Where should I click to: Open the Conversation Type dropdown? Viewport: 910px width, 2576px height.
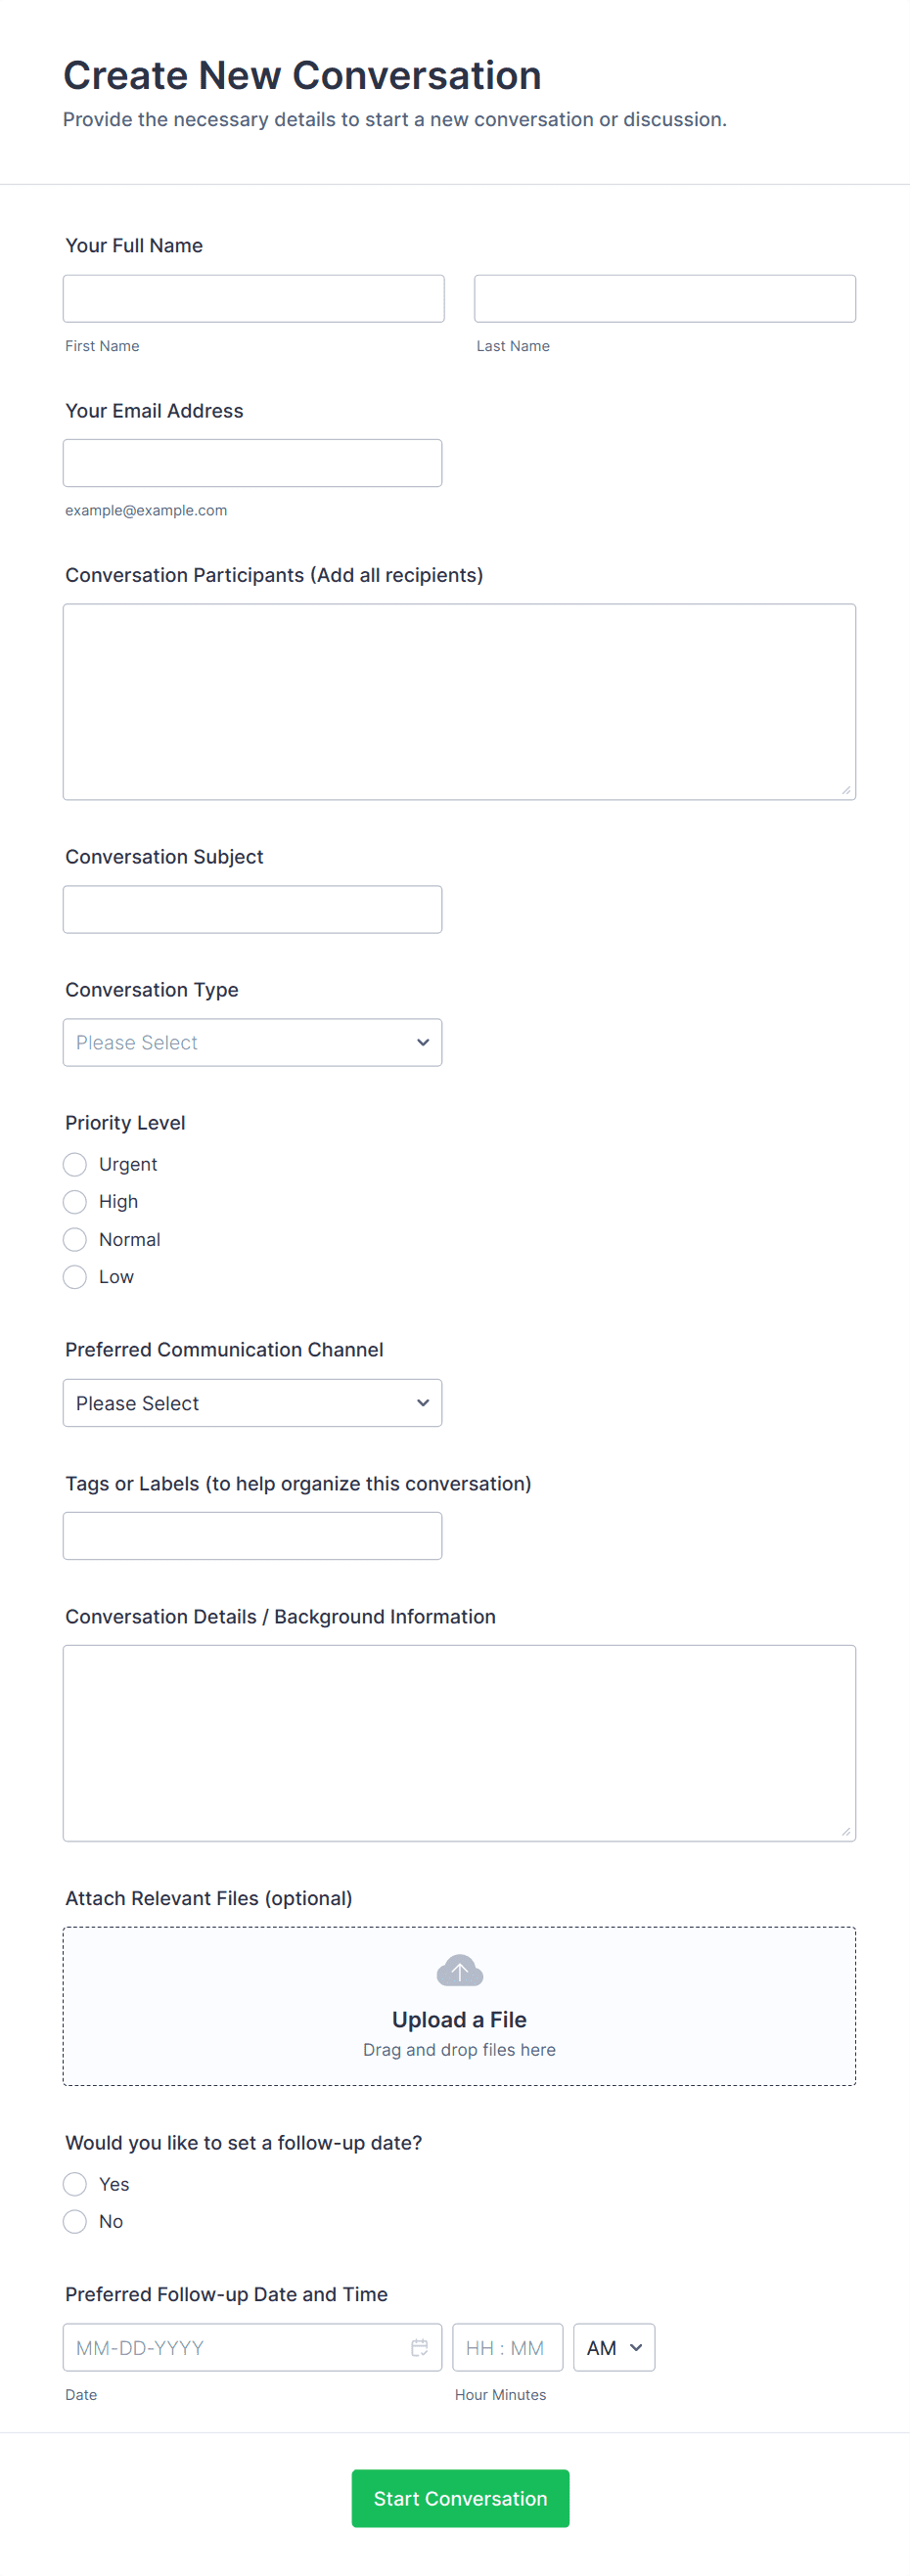(x=252, y=1042)
